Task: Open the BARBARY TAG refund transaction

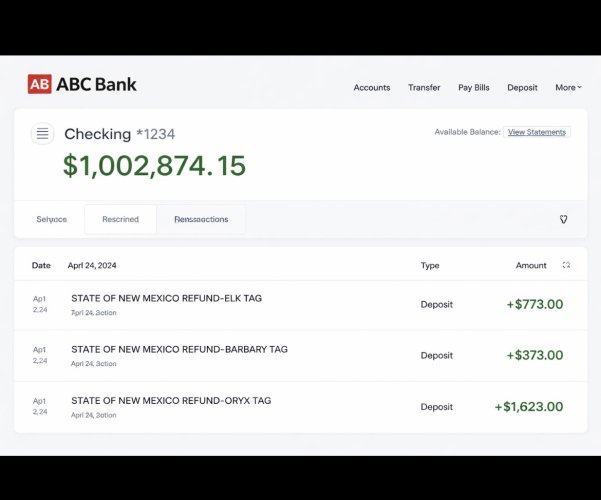Action: tap(179, 349)
